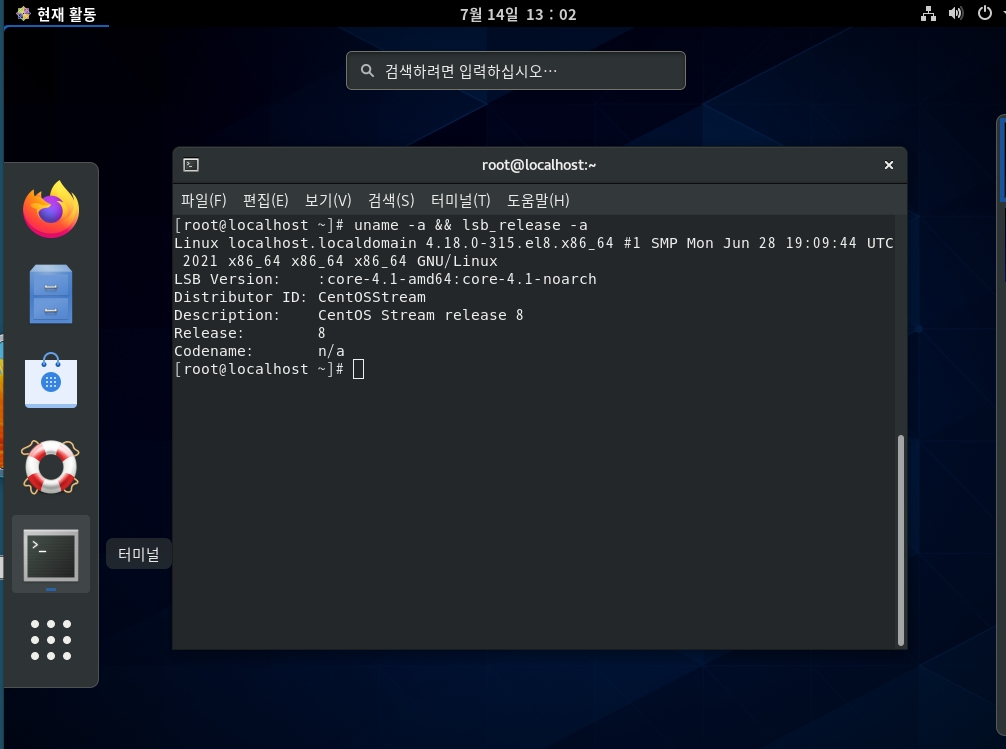Click the date and time display

[x=516, y=14]
